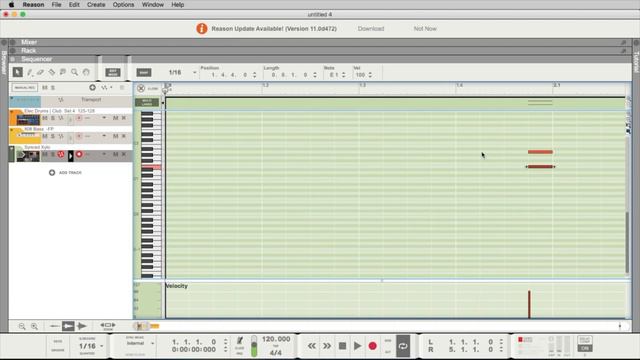
Task: Select the Selection arrow tool
Action: click(x=18, y=72)
